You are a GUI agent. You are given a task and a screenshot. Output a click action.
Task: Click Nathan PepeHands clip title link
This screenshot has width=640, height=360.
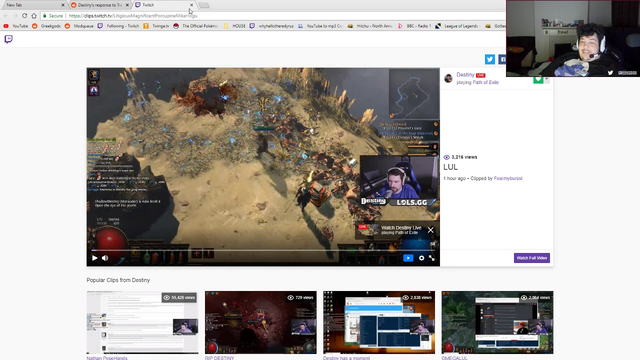107,358
